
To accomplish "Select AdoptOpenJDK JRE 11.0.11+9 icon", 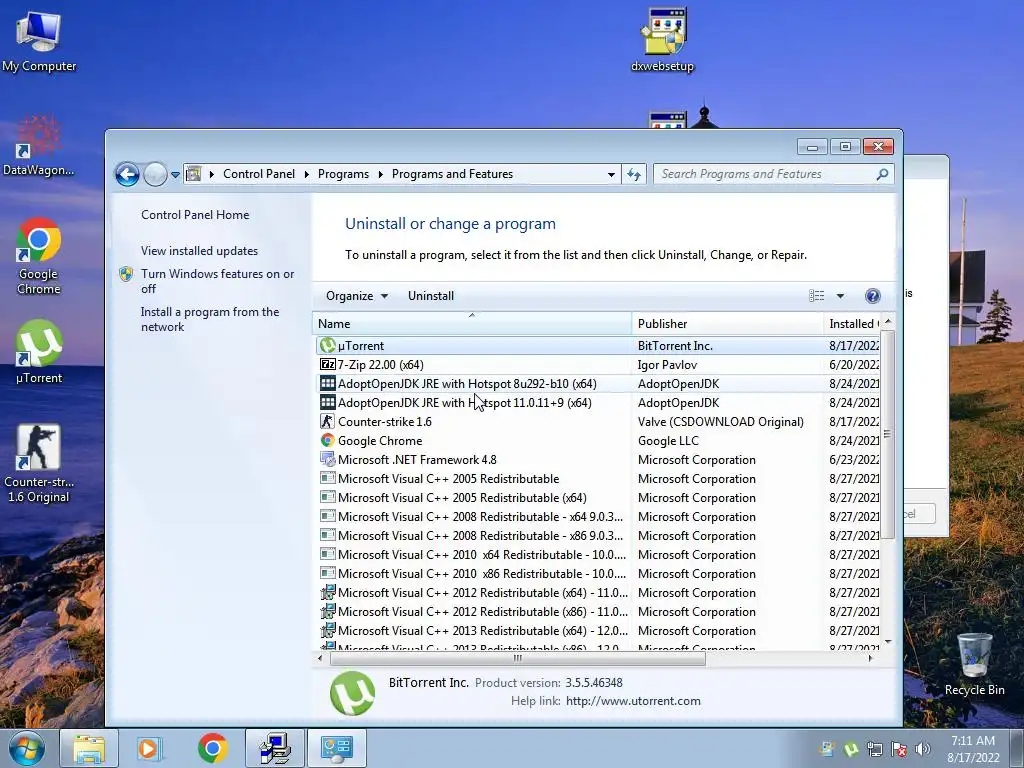I will [327, 402].
